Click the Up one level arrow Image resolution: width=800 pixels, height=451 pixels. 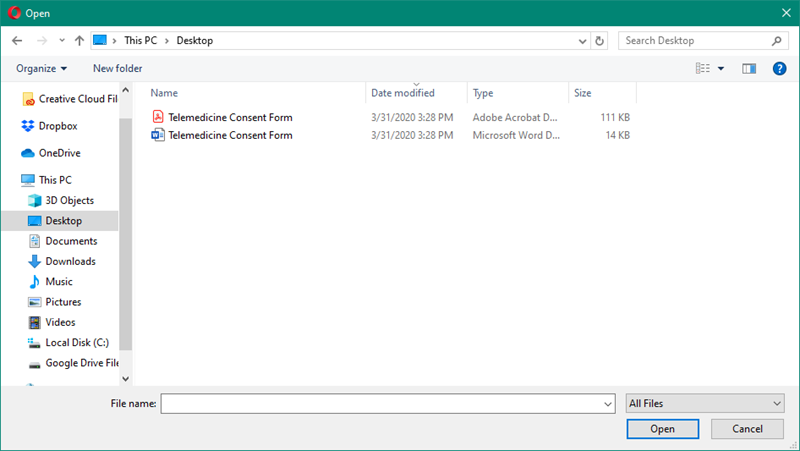79,41
